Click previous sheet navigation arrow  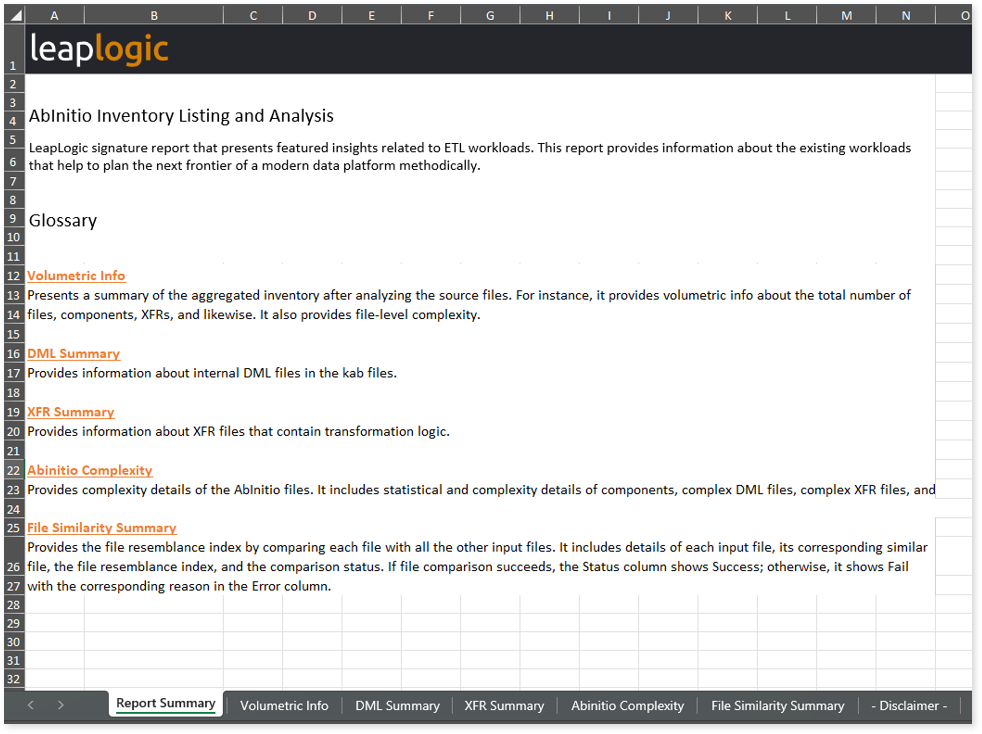click(31, 705)
